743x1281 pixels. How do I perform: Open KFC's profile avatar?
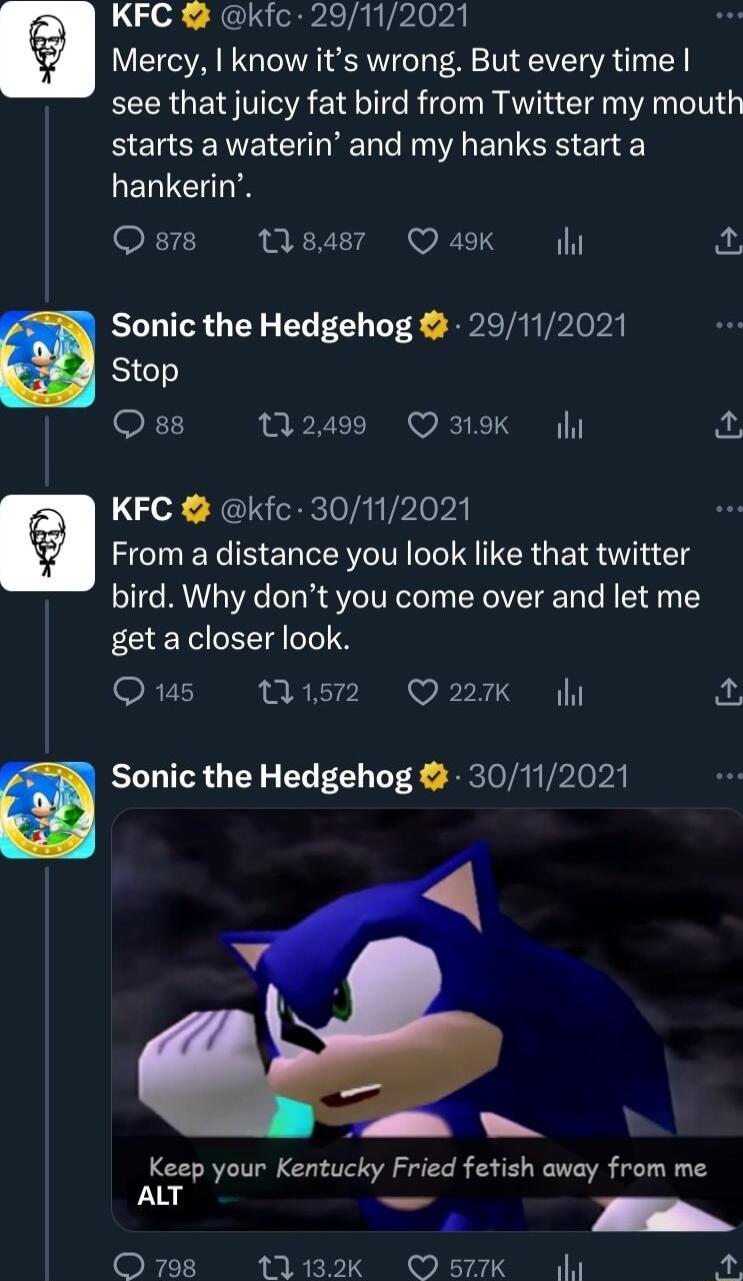pos(47,47)
